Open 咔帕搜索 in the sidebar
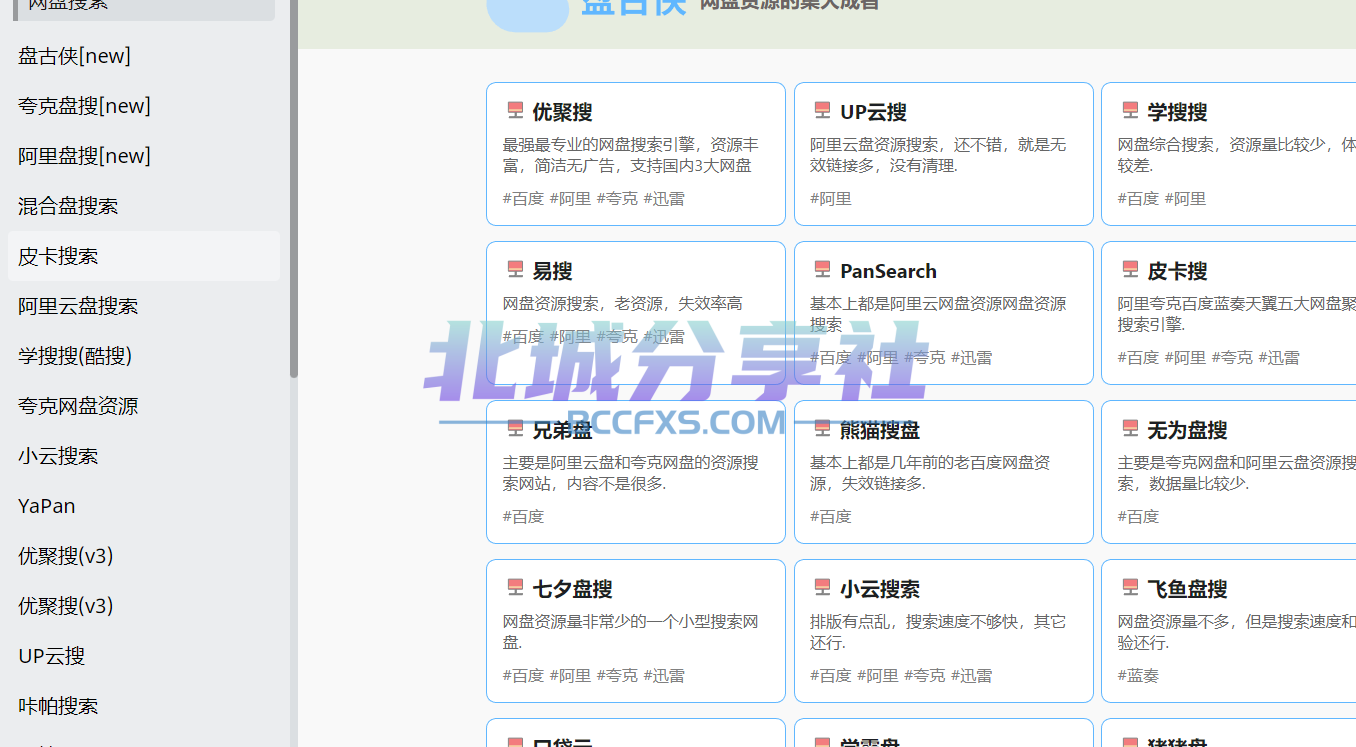This screenshot has width=1356, height=747. (x=144, y=706)
